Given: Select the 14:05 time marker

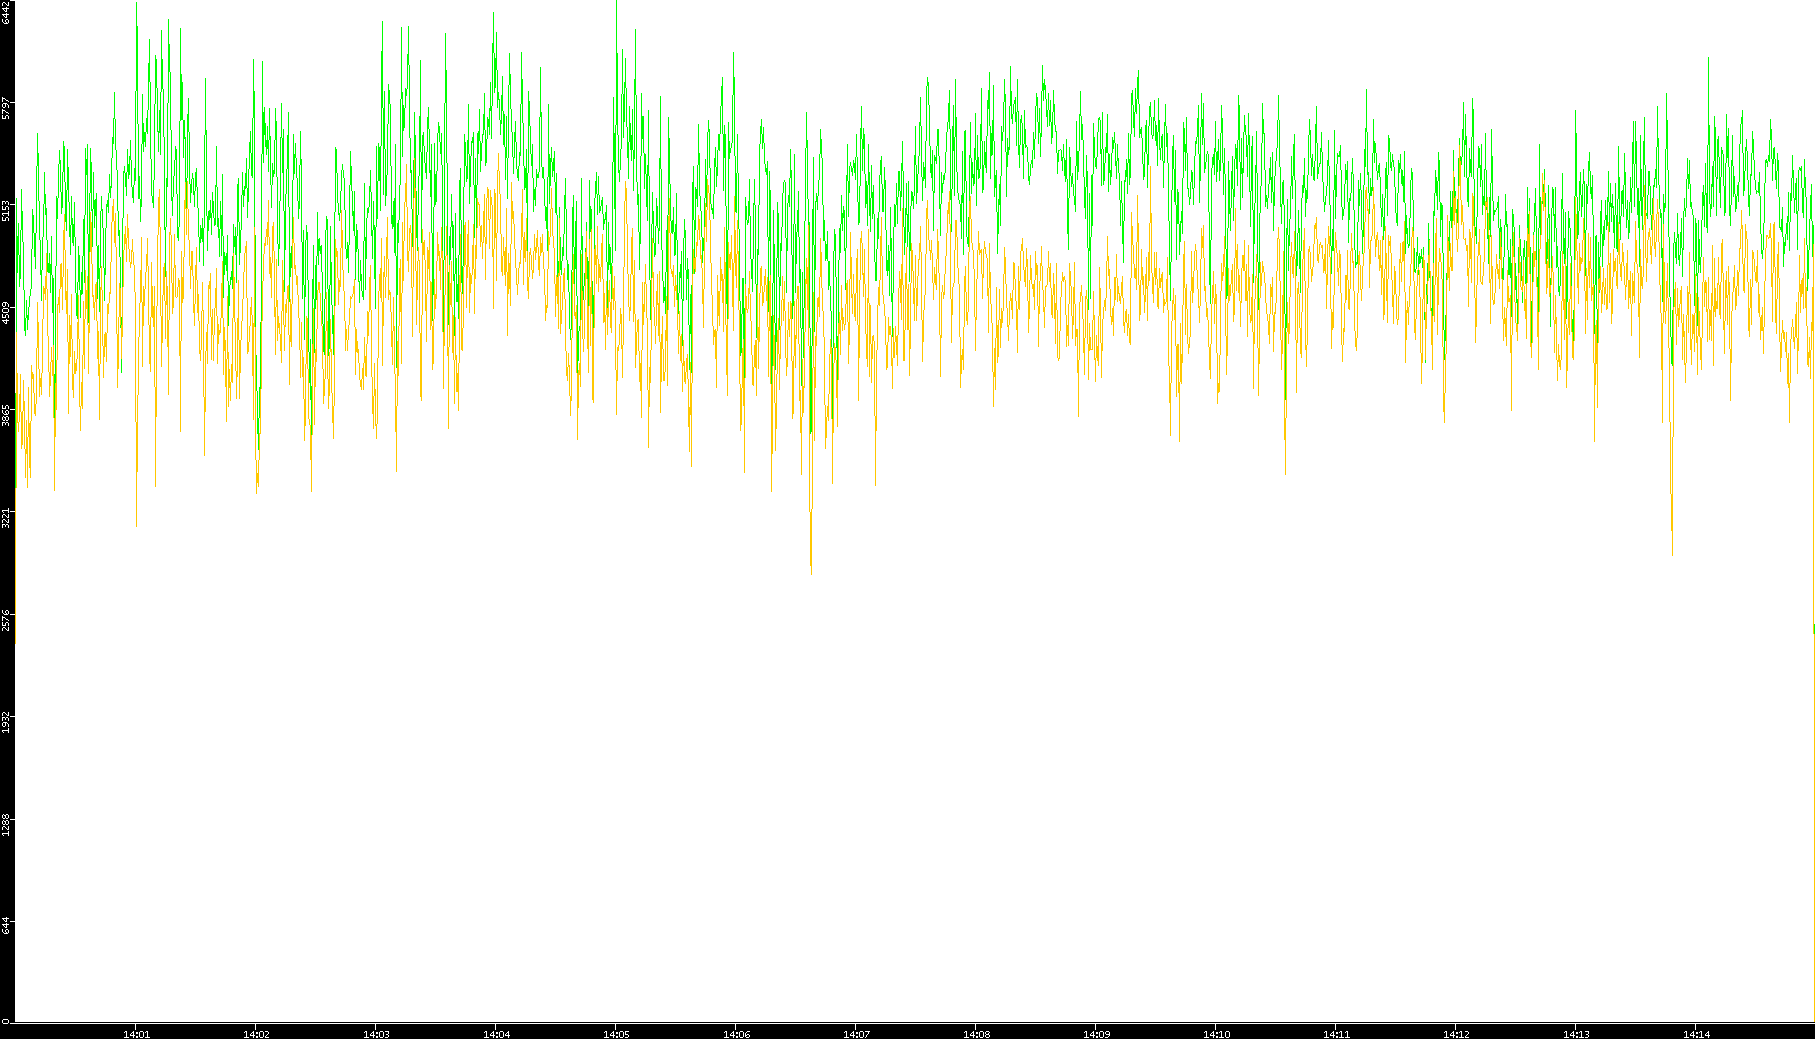Looking at the screenshot, I should (x=616, y=1034).
